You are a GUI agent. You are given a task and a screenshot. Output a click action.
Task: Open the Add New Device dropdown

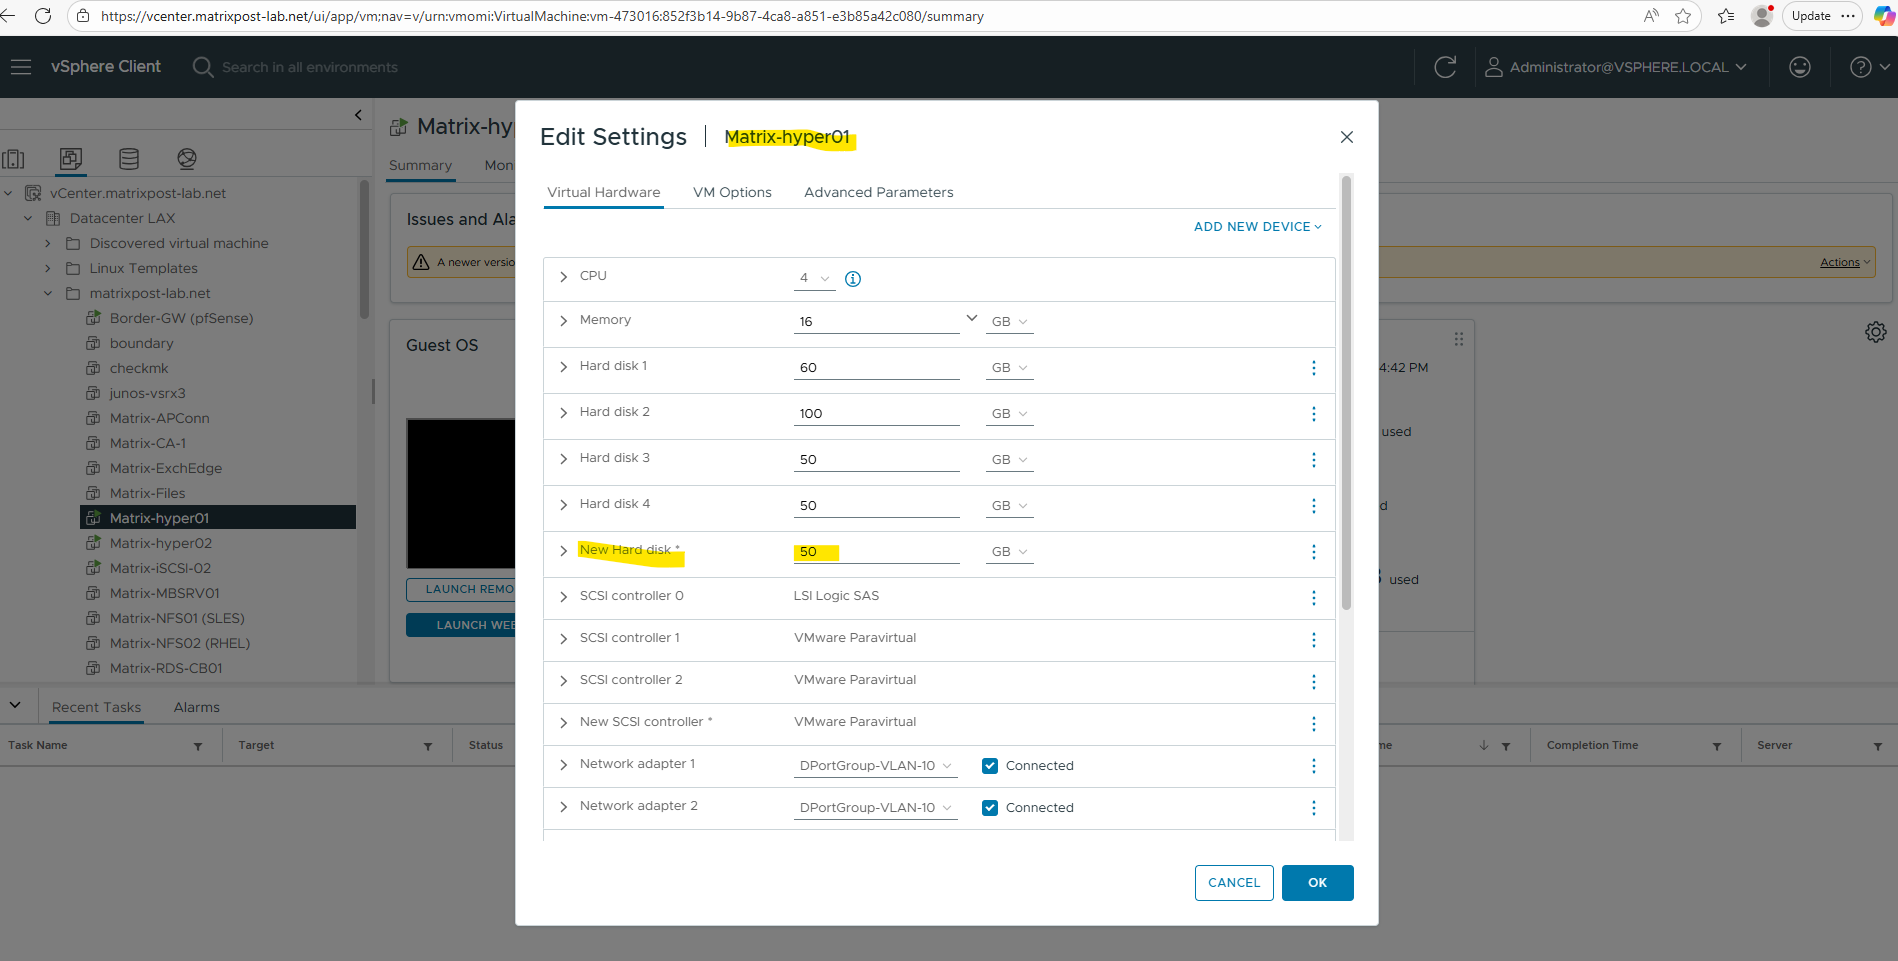1257,227
